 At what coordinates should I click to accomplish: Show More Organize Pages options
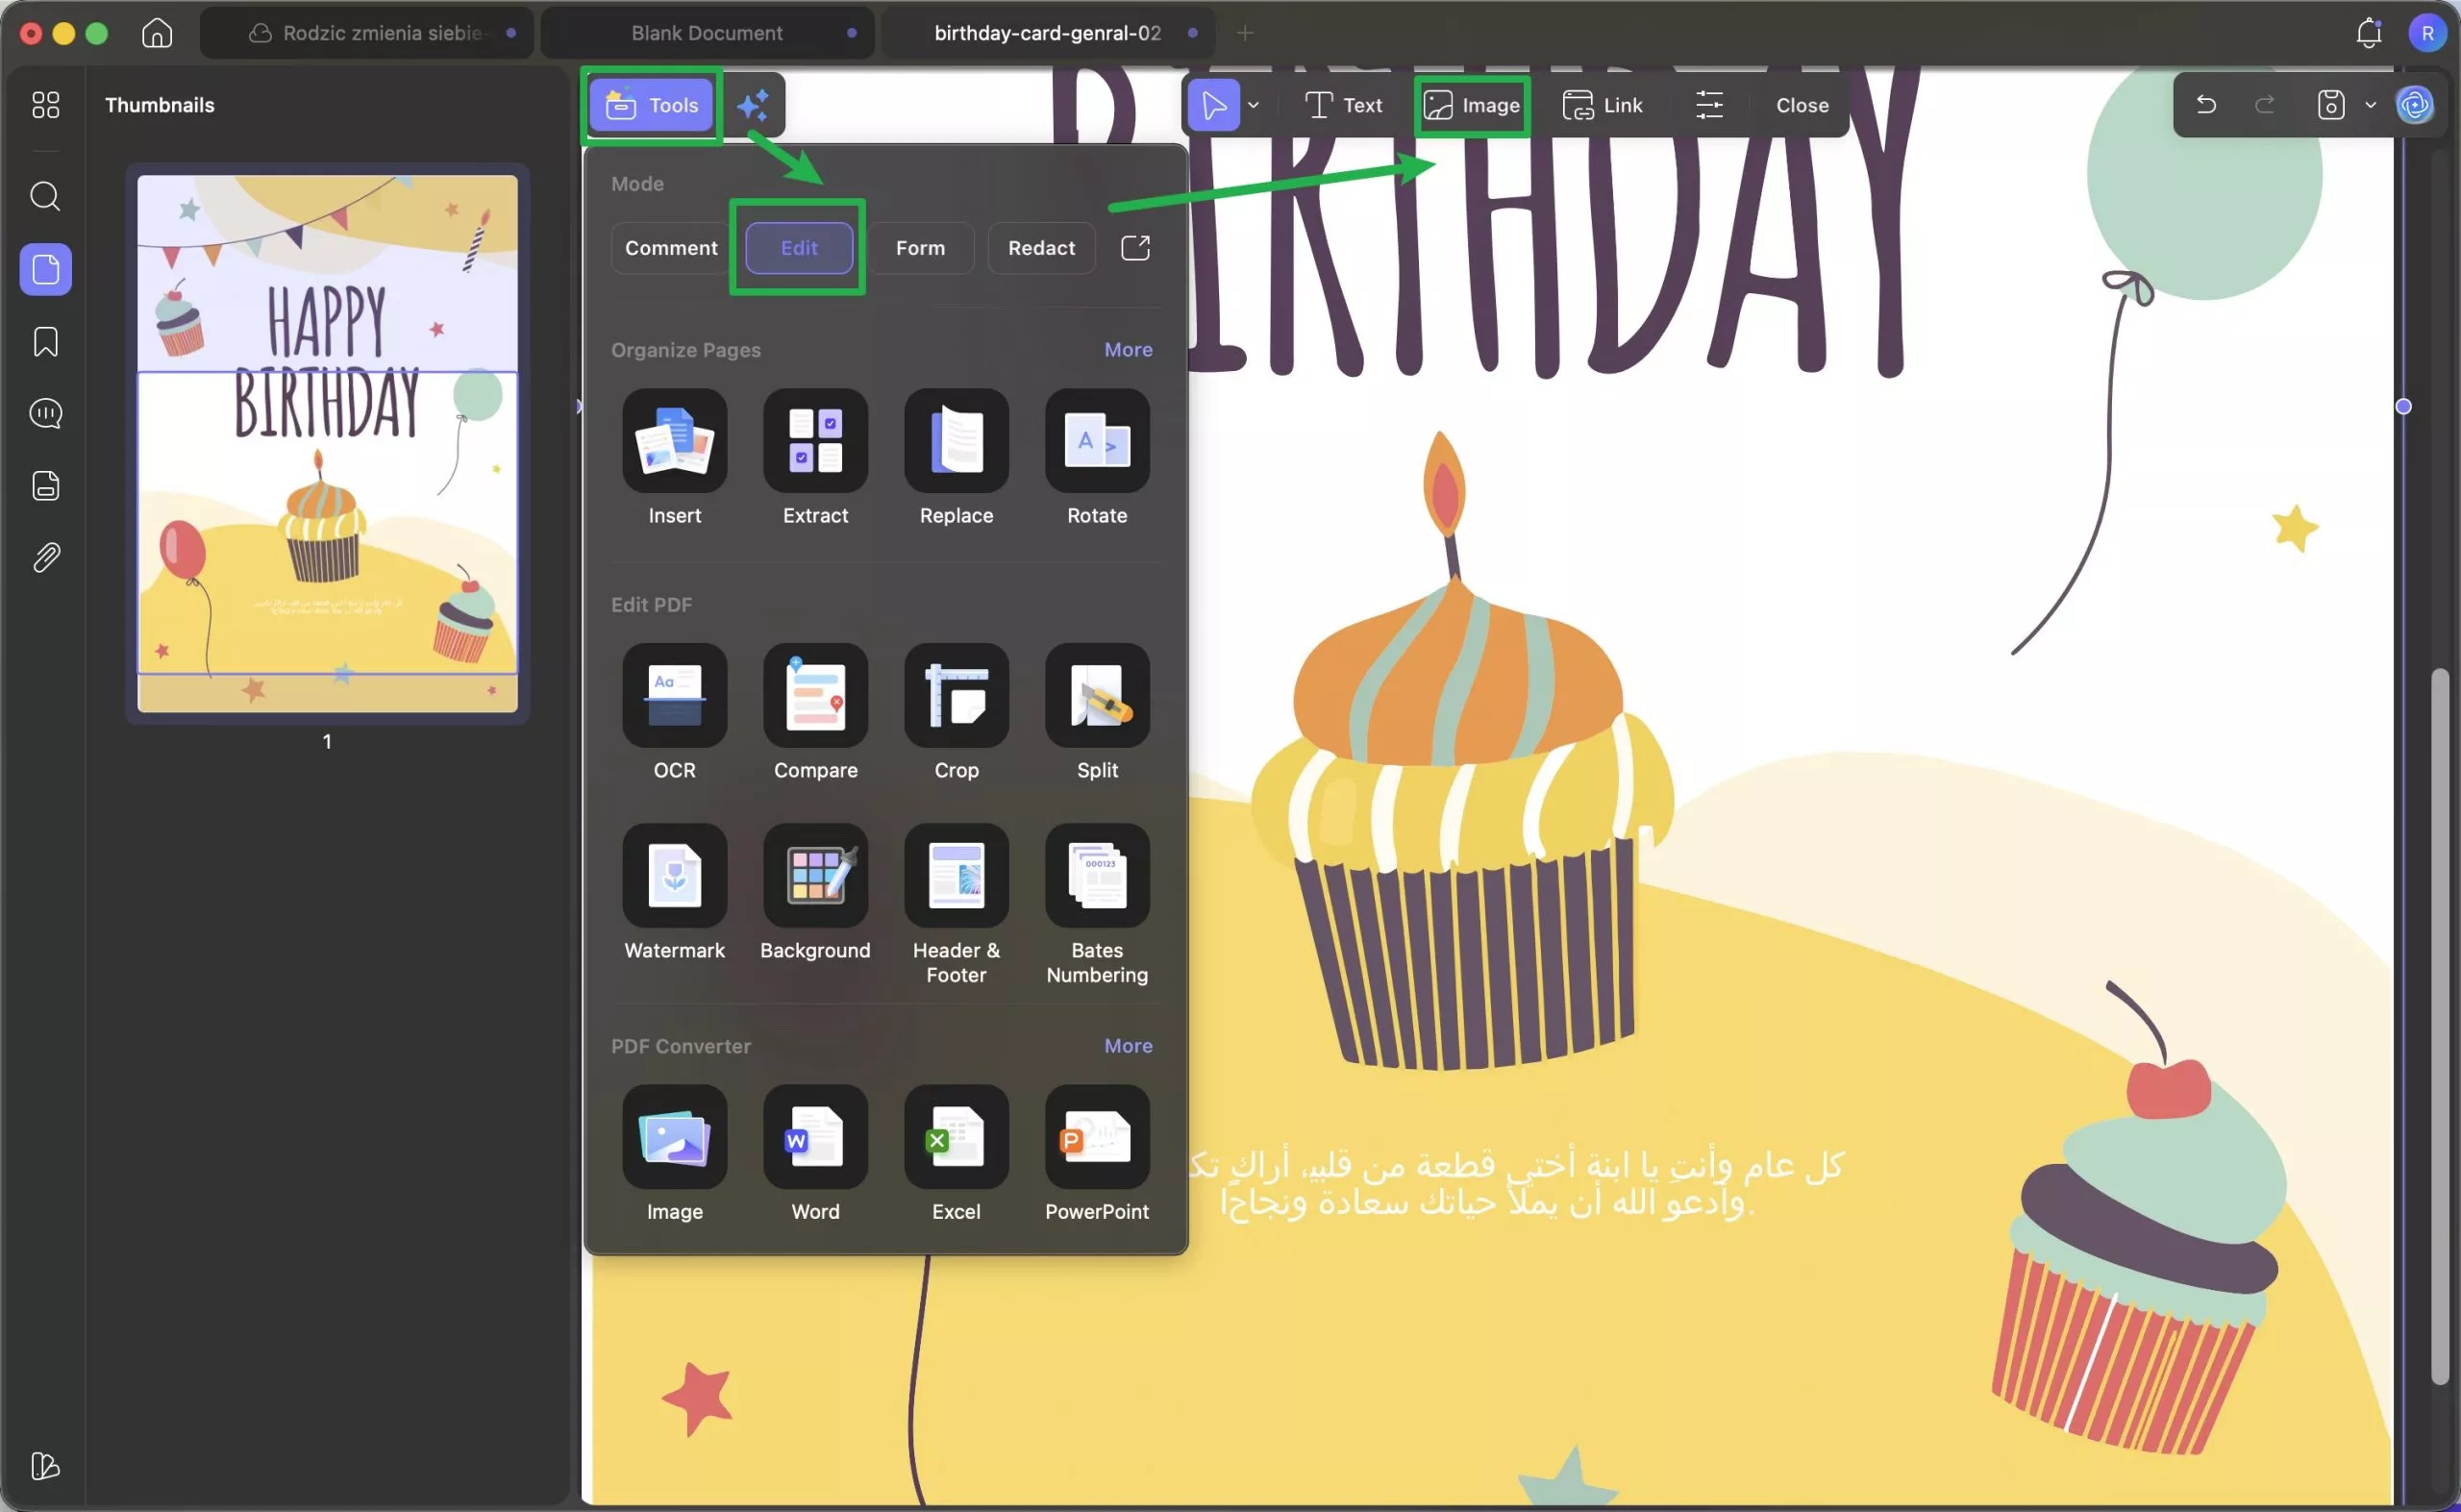pyautogui.click(x=1127, y=350)
